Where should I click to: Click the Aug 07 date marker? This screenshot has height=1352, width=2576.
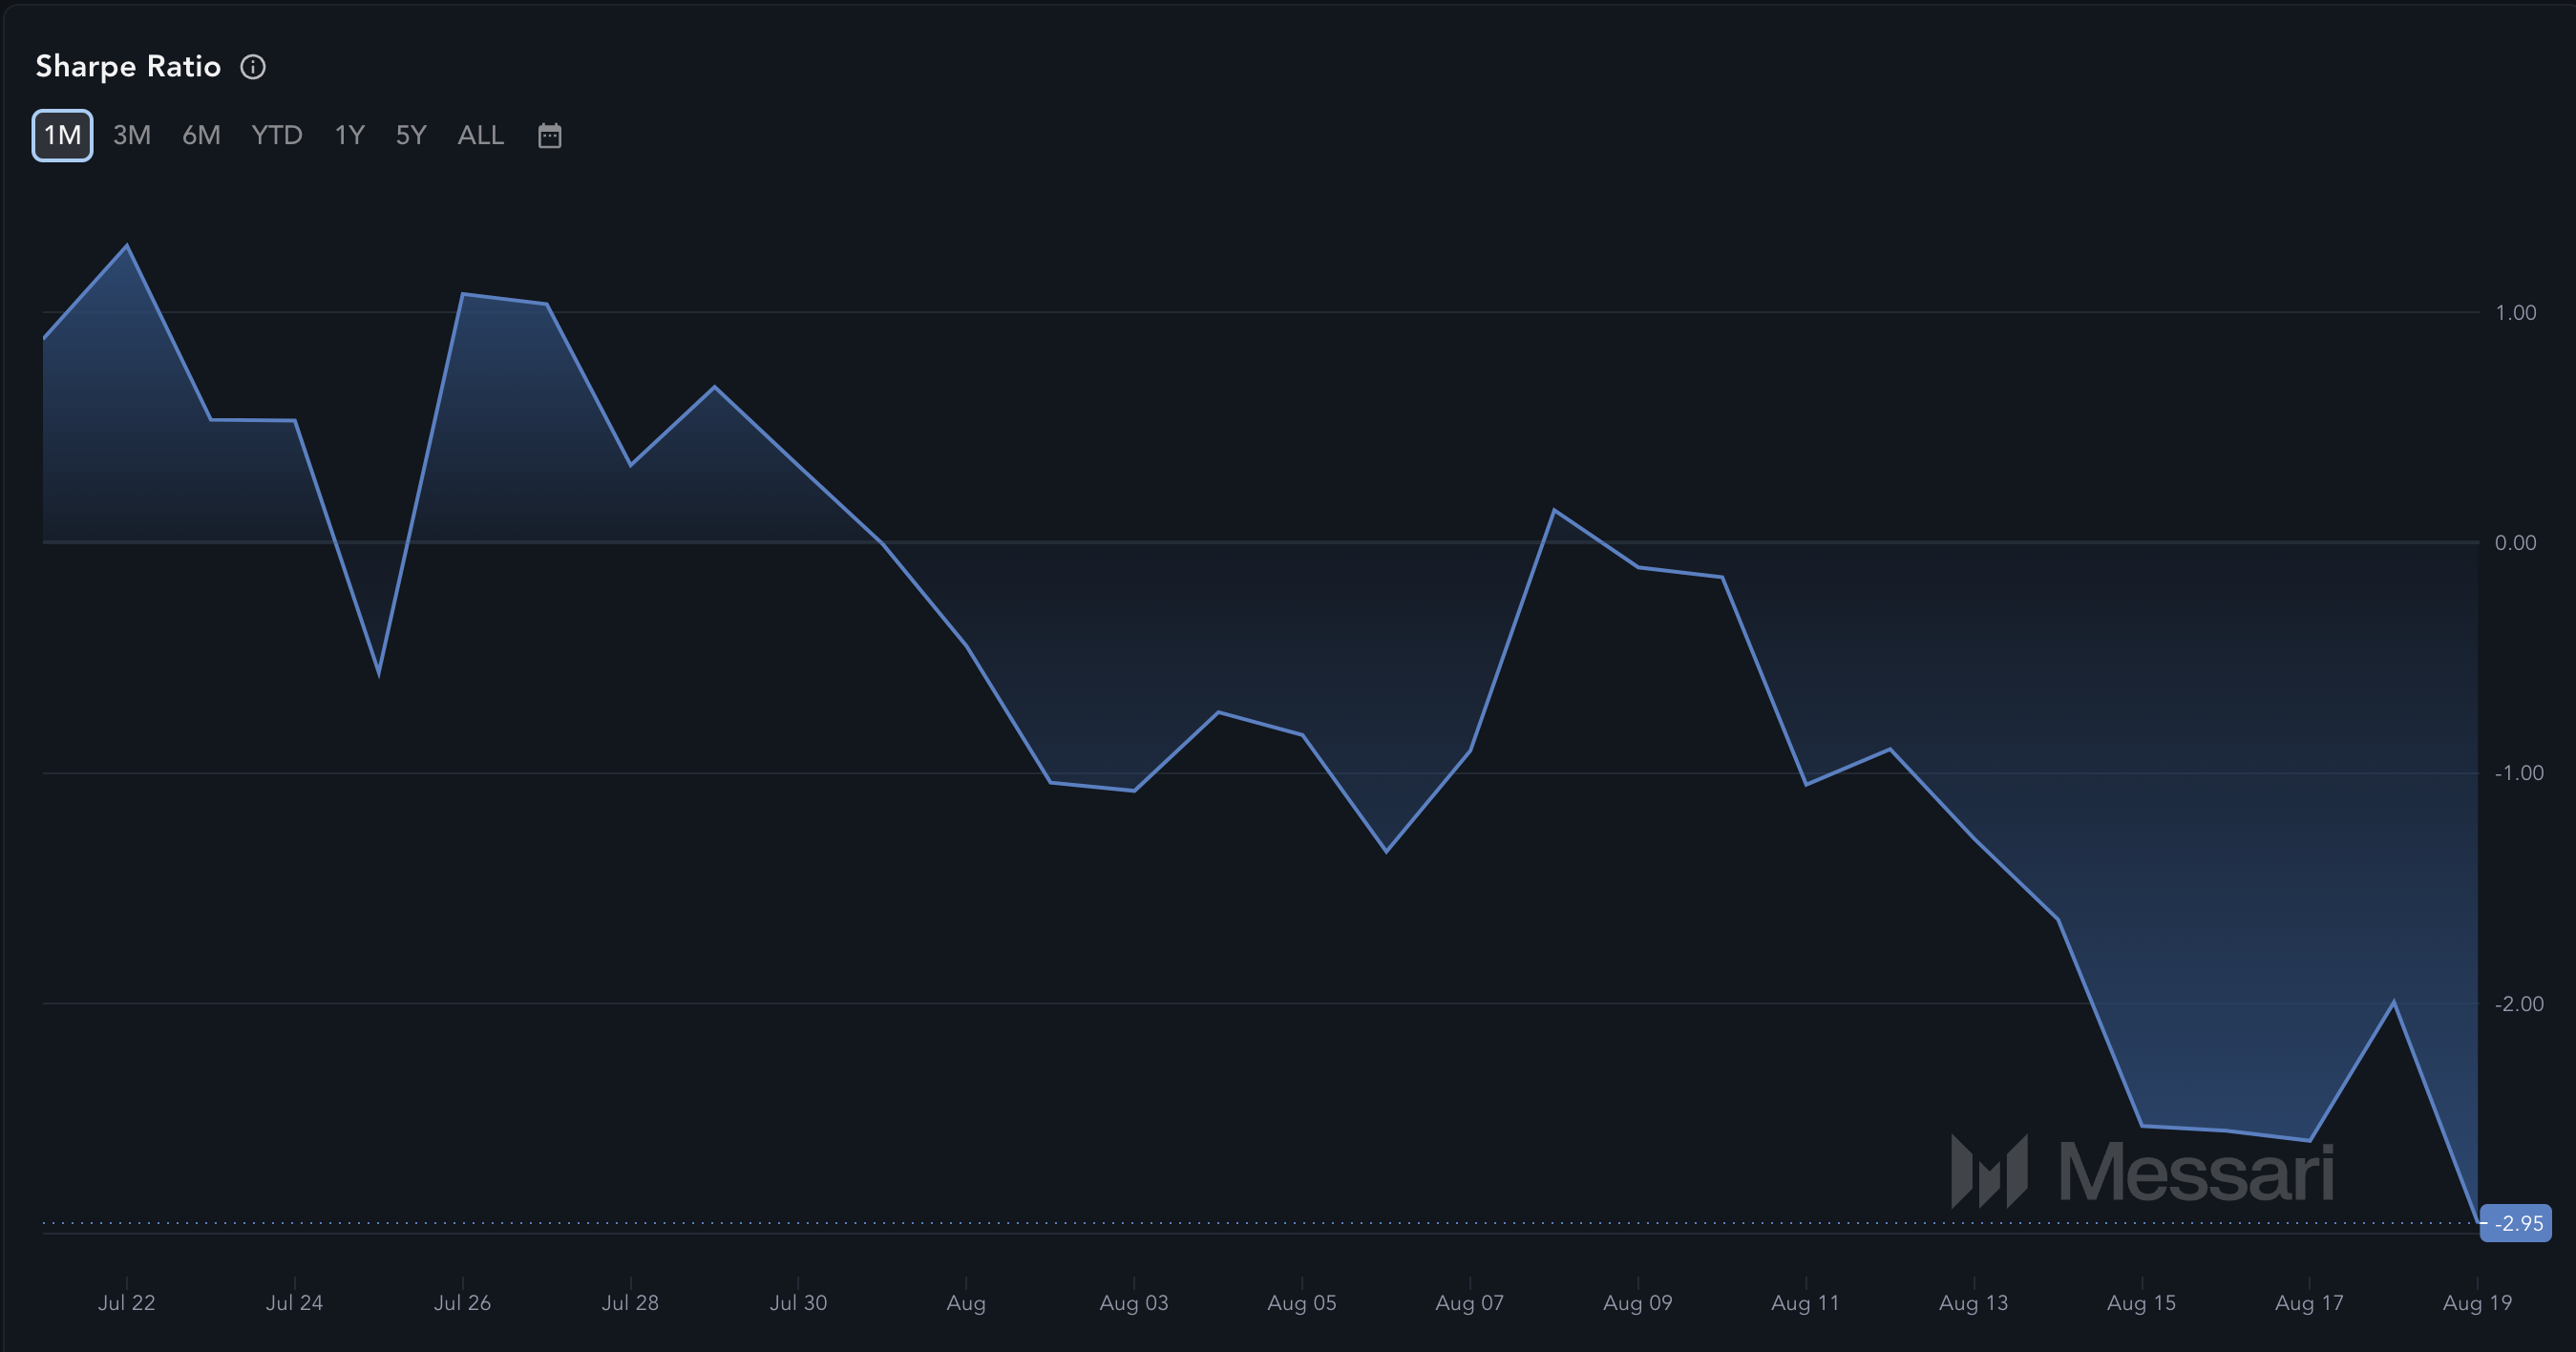click(x=1469, y=1302)
